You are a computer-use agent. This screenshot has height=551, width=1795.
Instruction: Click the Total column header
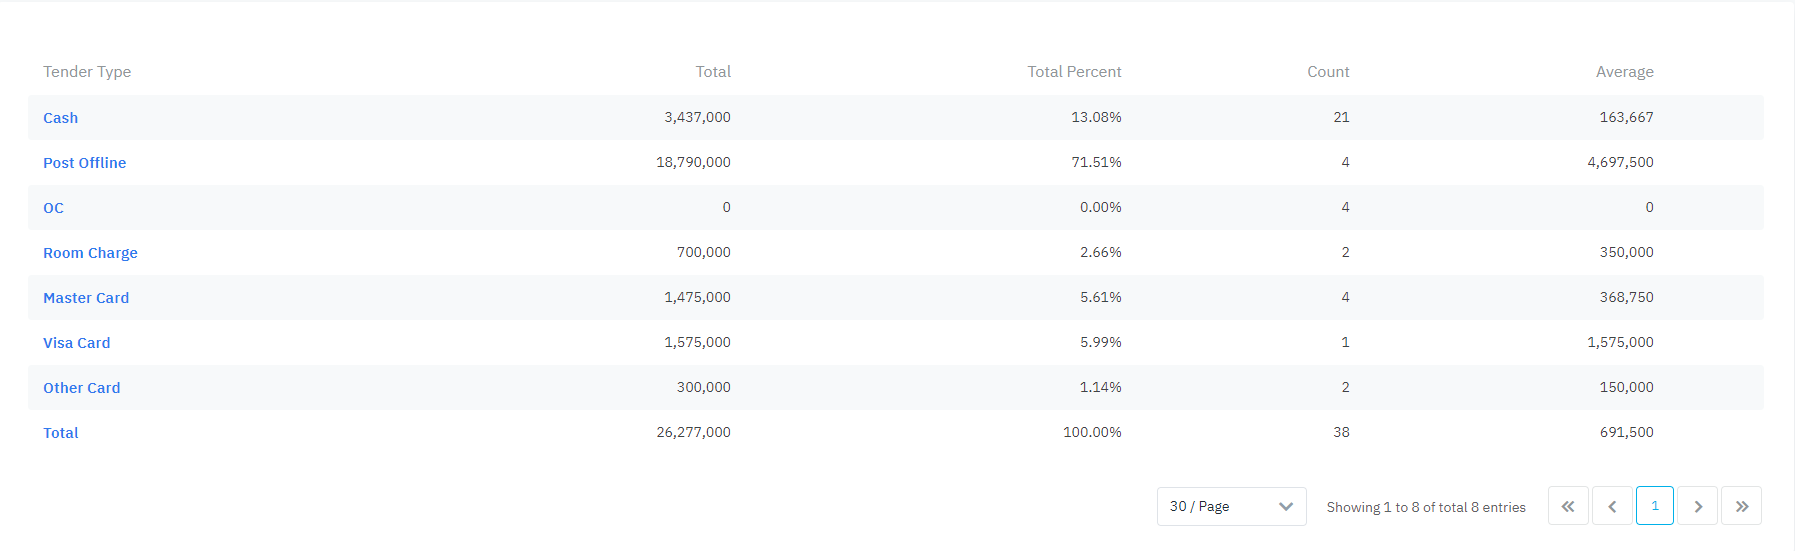[713, 72]
